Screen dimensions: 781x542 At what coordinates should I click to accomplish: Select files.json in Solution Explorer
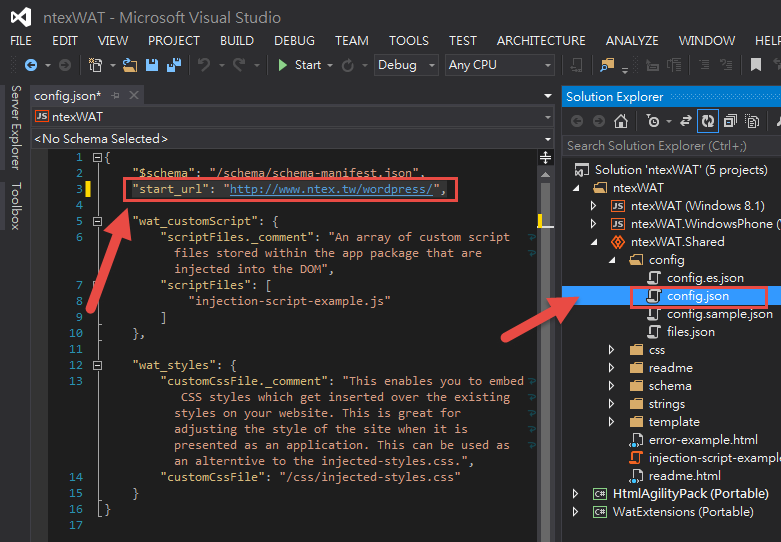(690, 332)
